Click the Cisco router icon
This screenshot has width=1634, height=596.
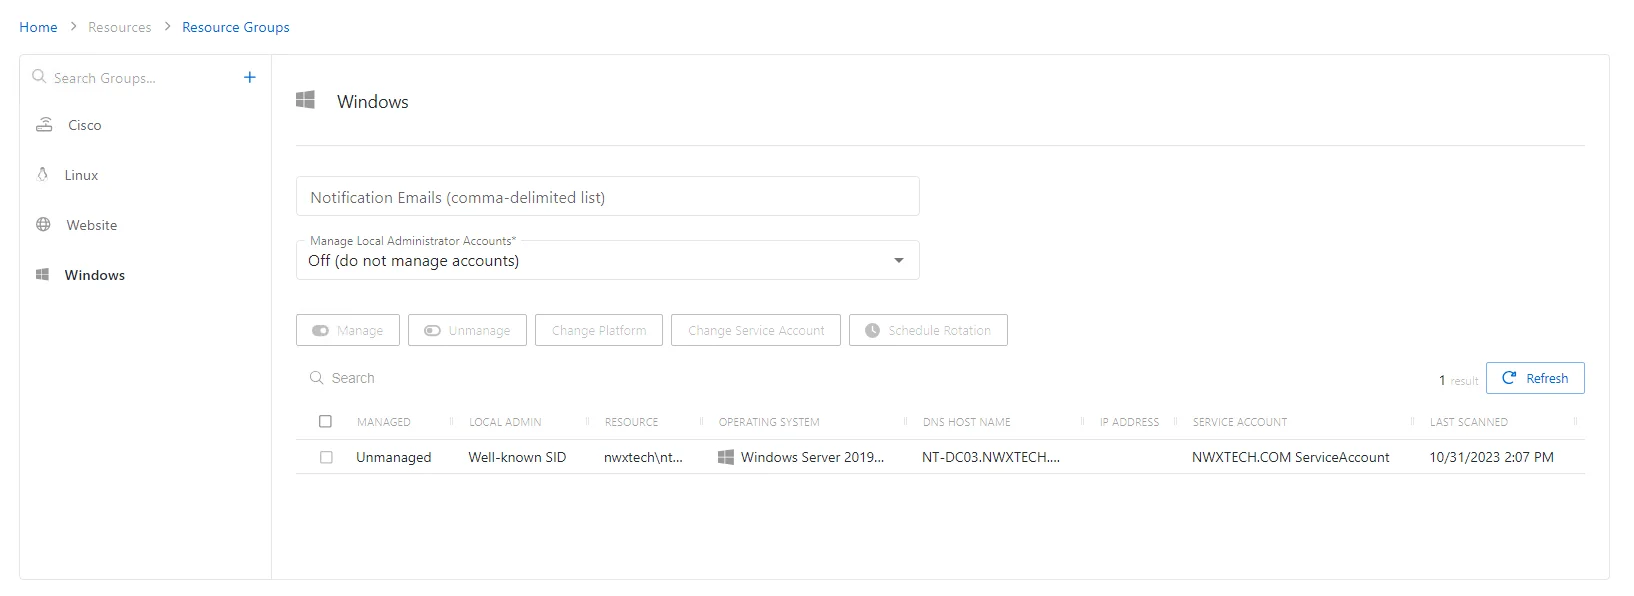tap(44, 125)
